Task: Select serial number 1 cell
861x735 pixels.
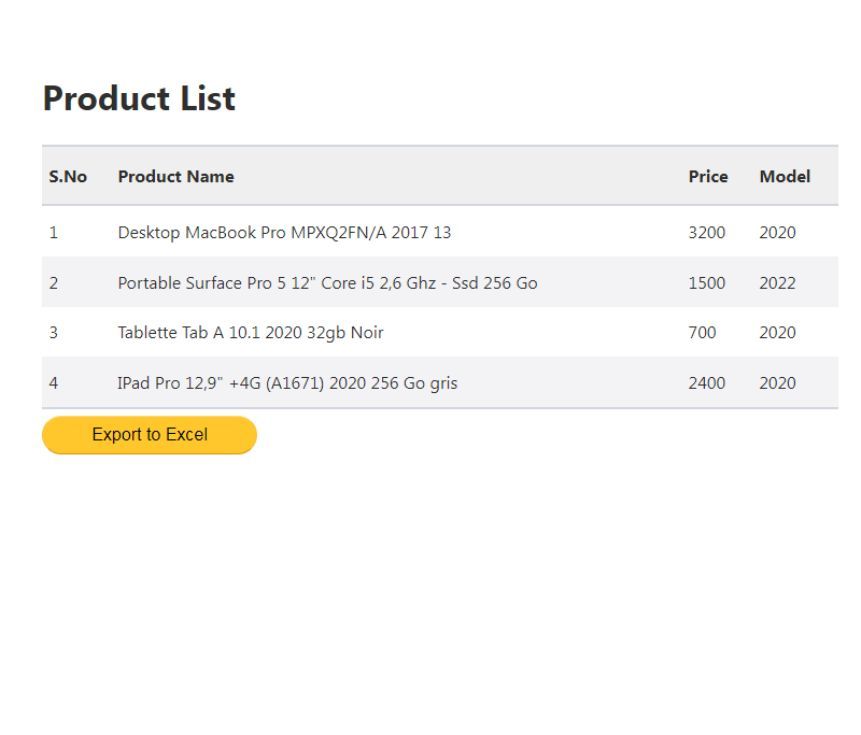Action: (53, 233)
